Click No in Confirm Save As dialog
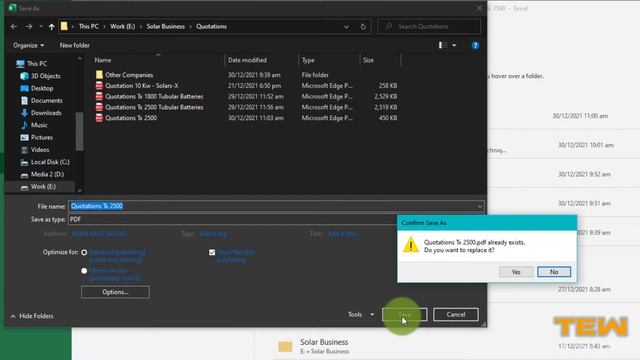 coord(554,272)
